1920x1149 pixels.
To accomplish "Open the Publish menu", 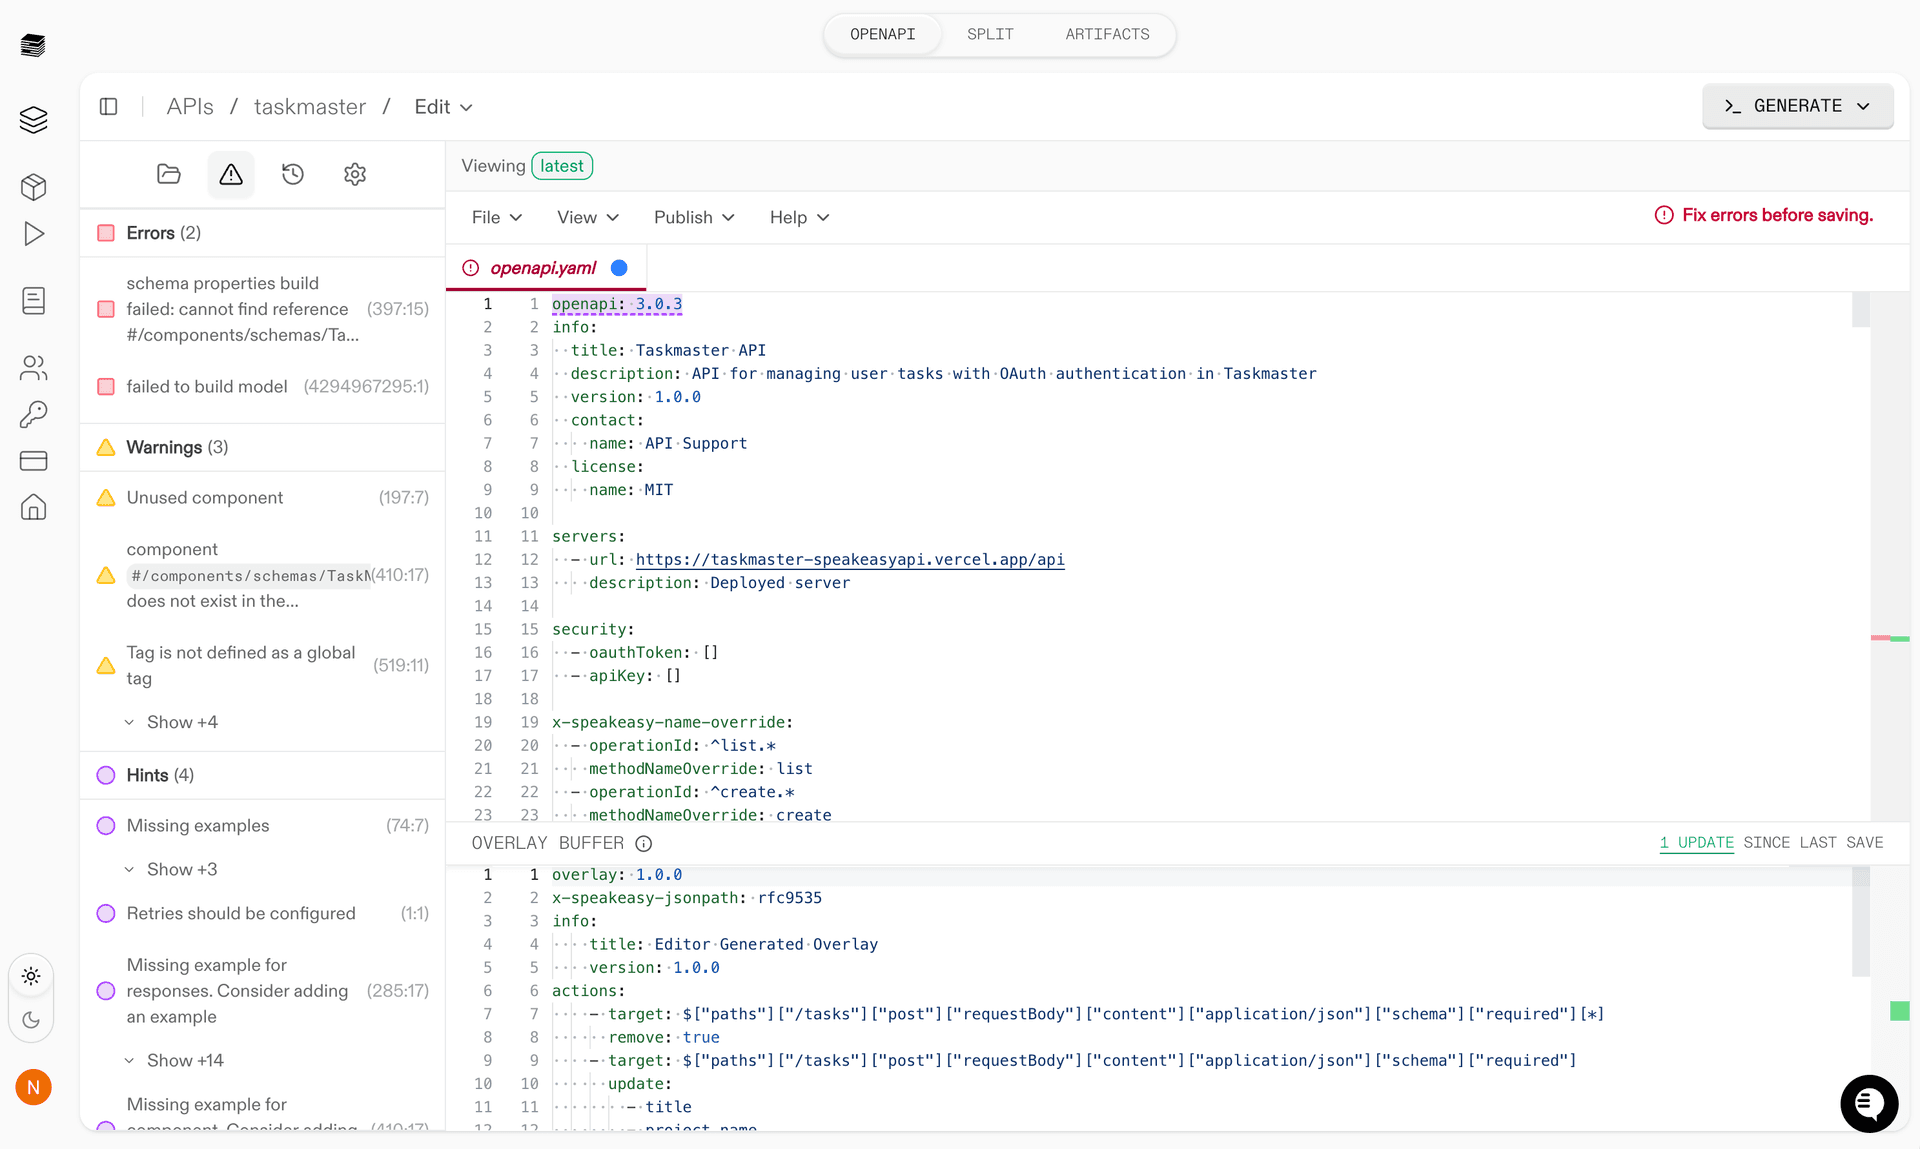I will (693, 217).
